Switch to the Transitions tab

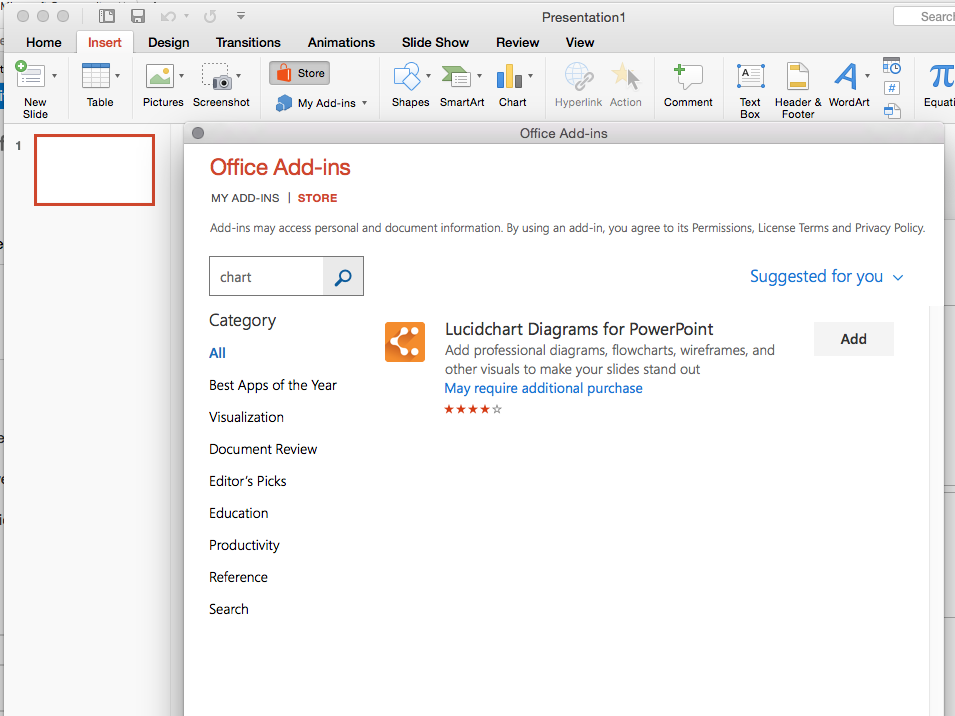click(248, 43)
